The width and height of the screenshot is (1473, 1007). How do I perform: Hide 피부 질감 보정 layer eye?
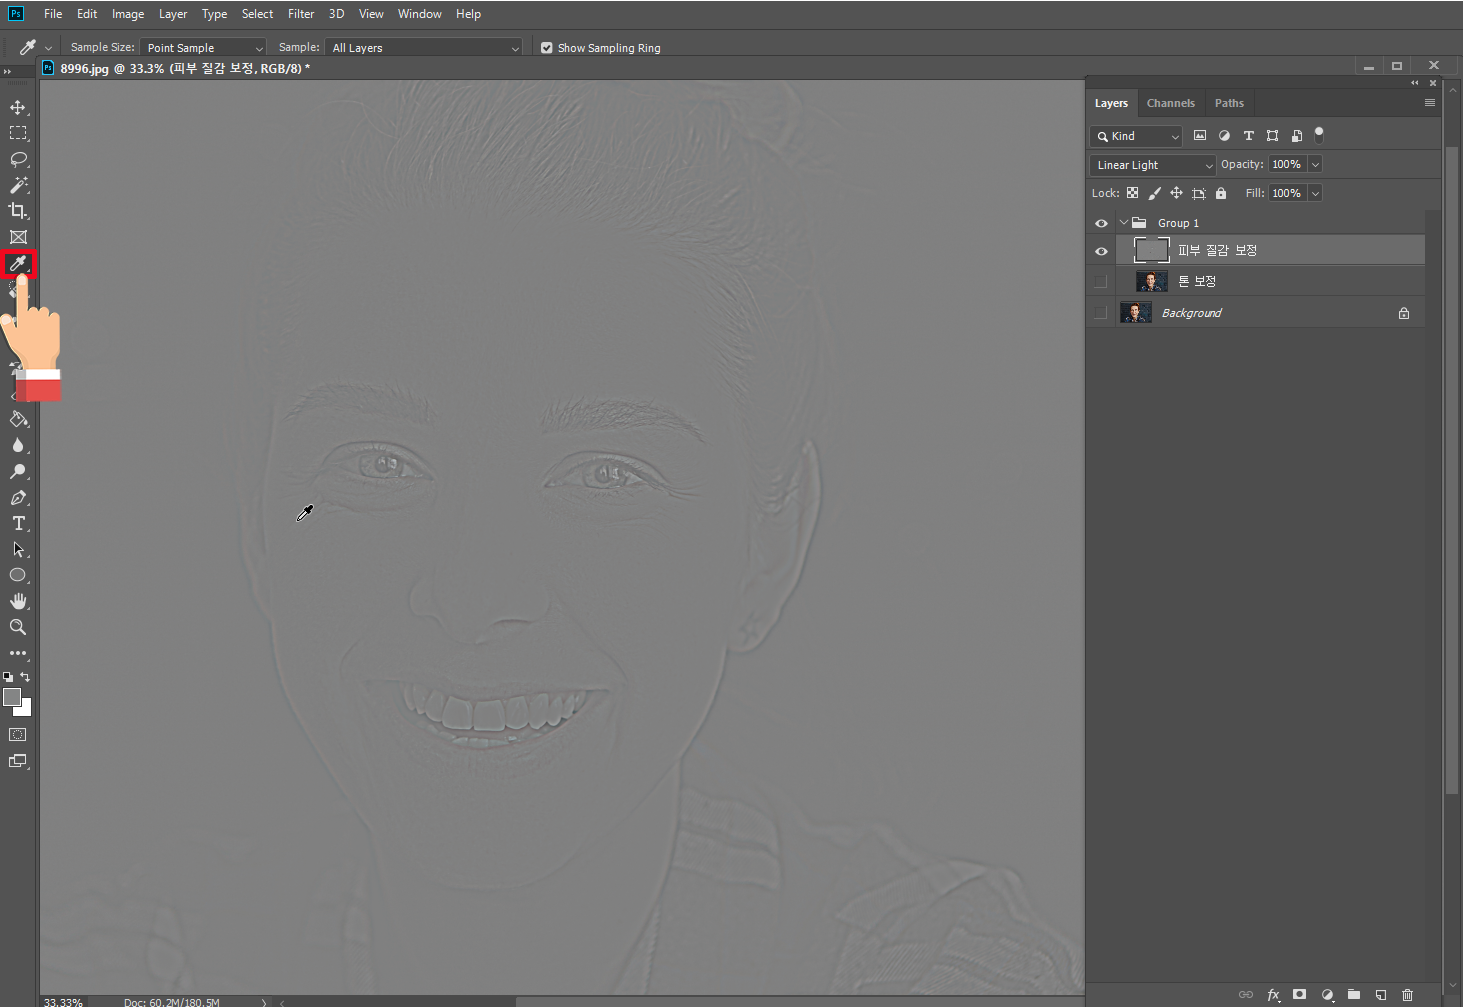[x=1101, y=251]
